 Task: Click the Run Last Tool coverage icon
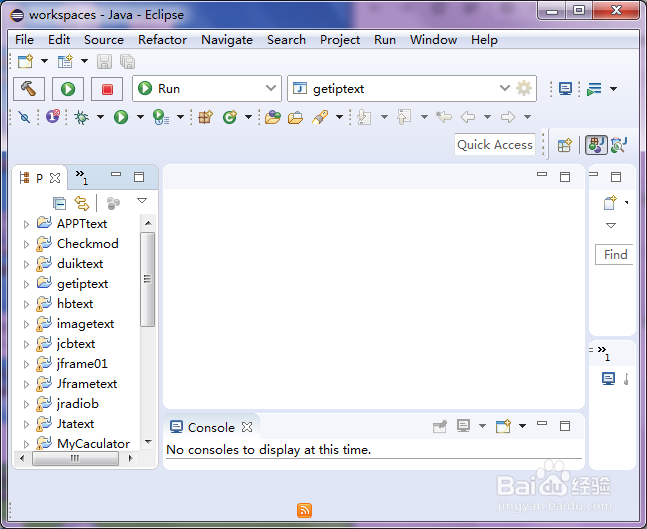161,117
